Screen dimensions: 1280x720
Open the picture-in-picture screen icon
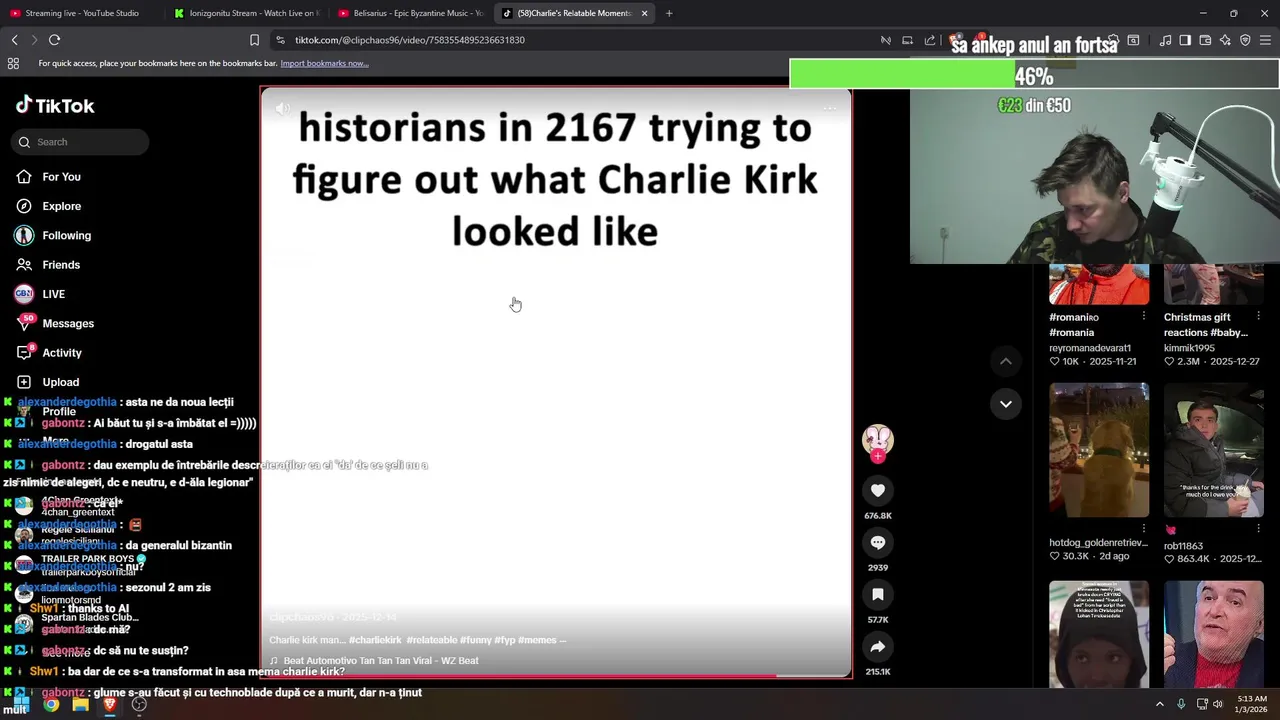point(907,40)
